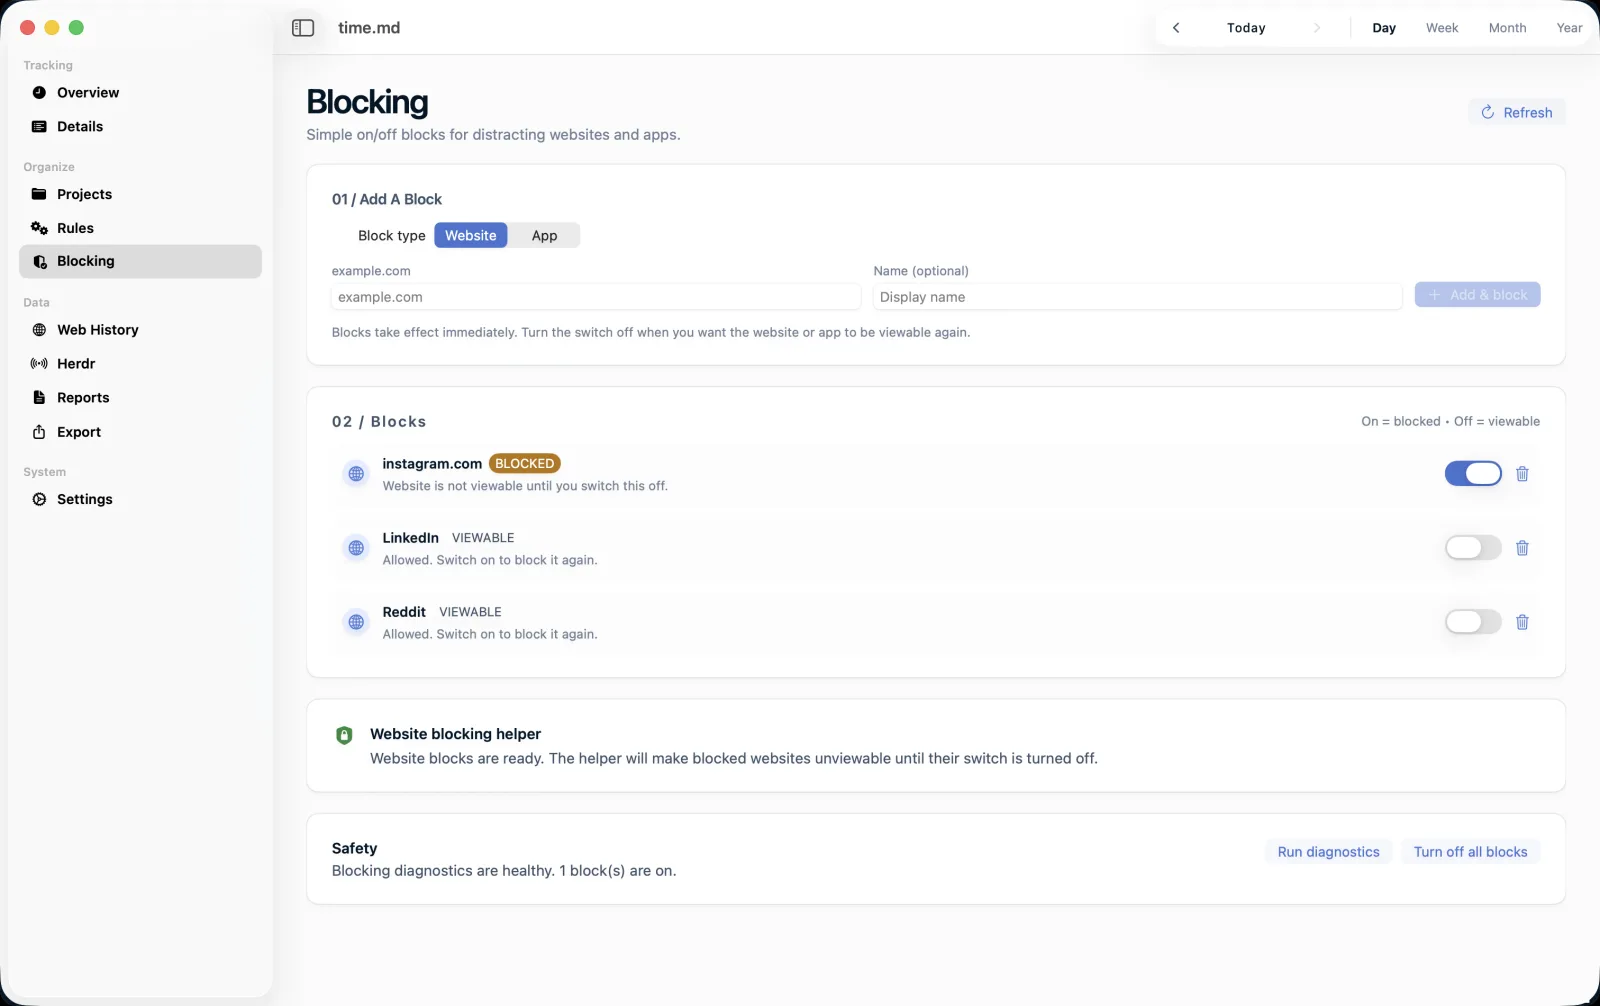Click the Export share icon

tap(39, 432)
